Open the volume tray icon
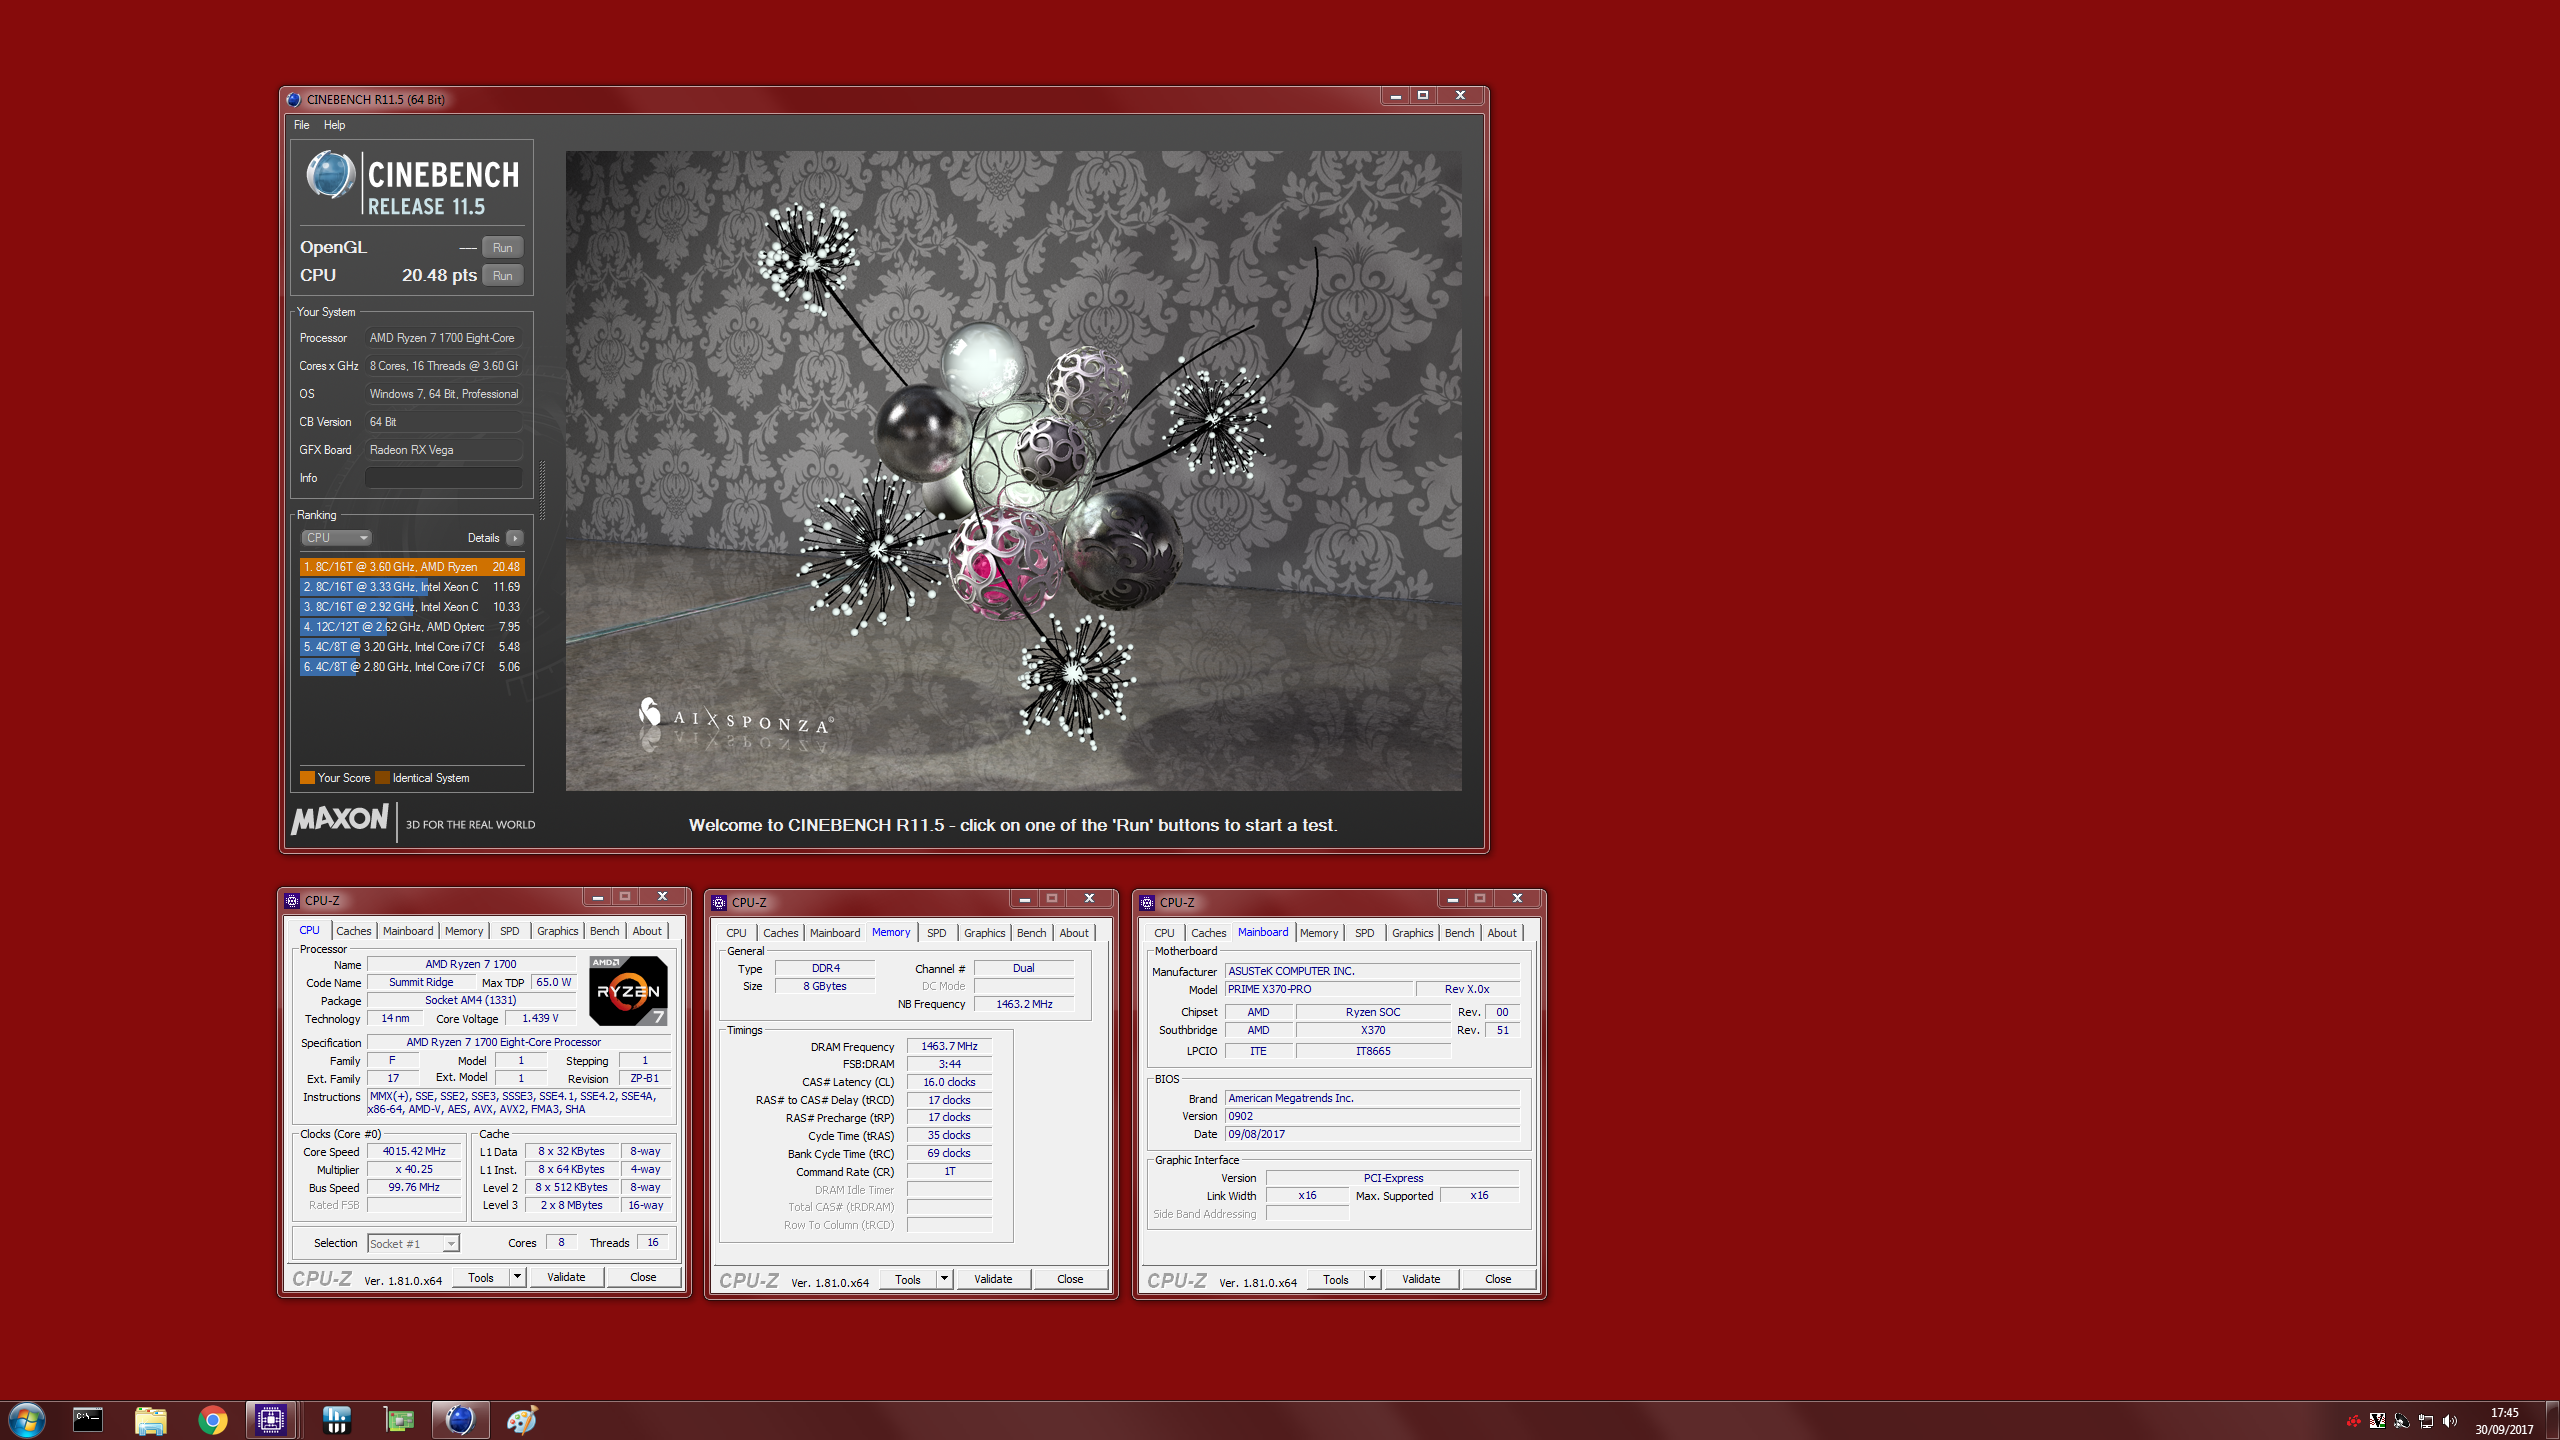2560x1440 pixels. [x=2450, y=1421]
